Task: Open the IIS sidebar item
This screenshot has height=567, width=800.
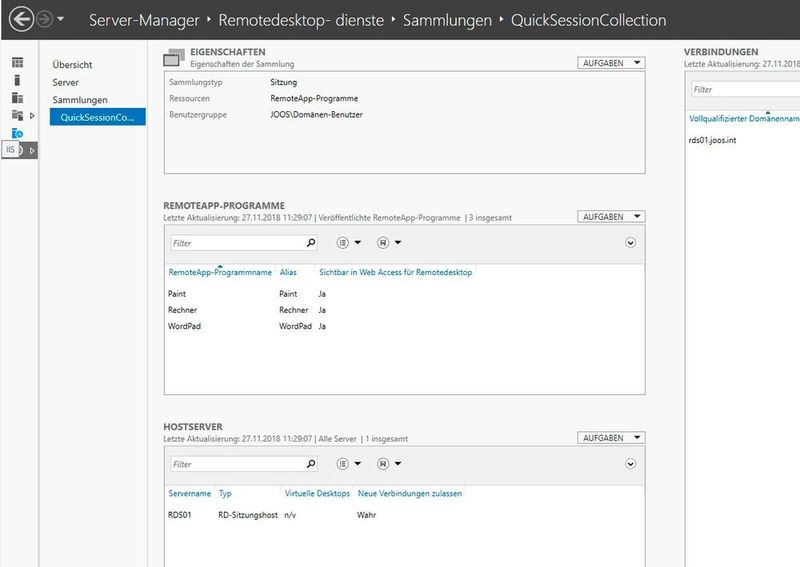Action: [10, 150]
